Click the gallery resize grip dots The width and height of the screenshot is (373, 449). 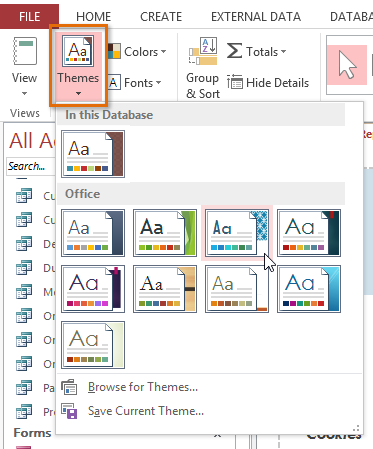coord(356,428)
